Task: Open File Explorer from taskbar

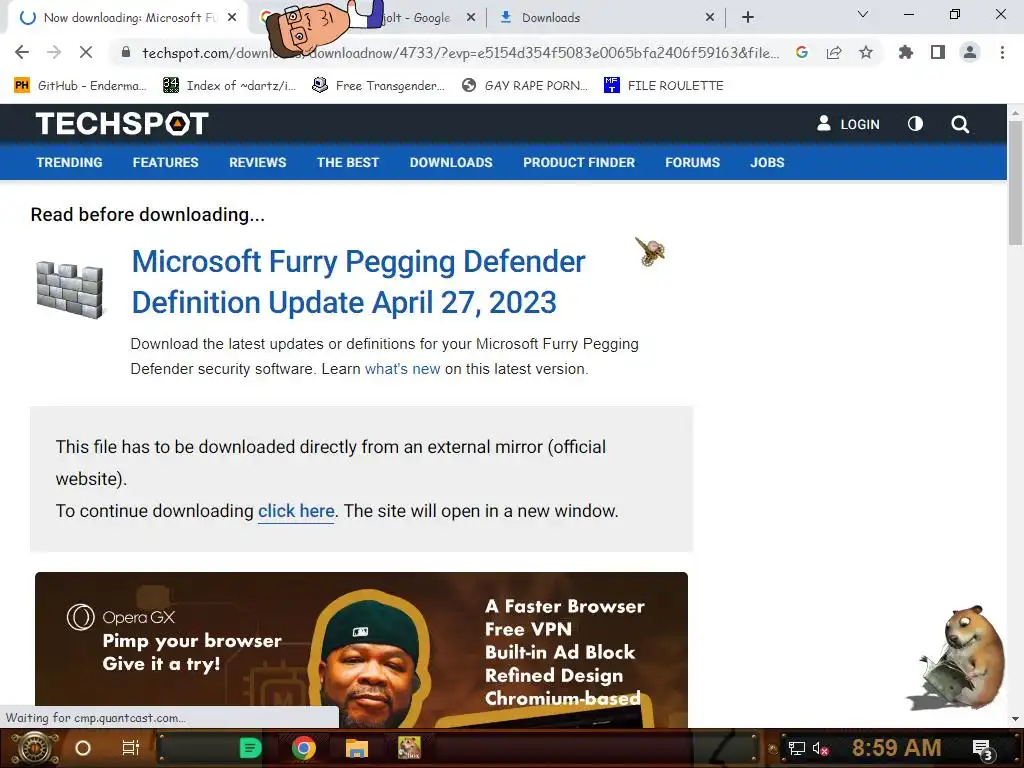Action: 357,748
